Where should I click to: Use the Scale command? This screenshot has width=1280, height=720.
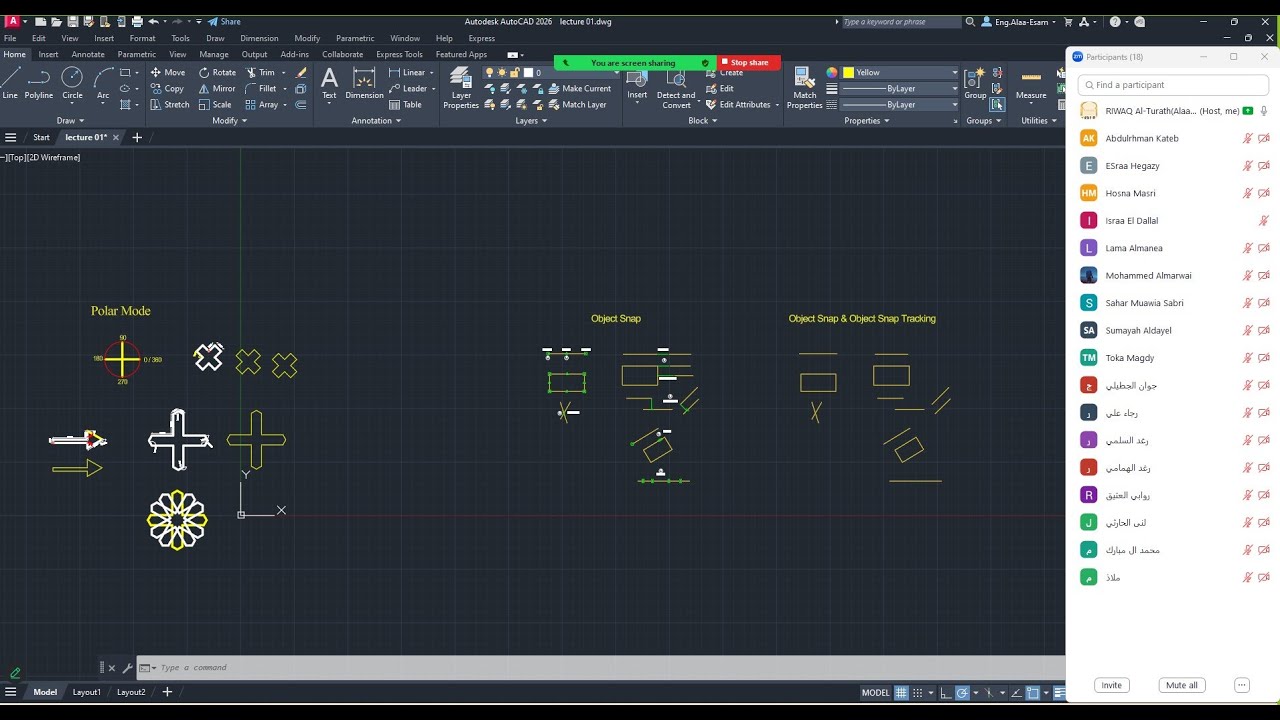[215, 104]
